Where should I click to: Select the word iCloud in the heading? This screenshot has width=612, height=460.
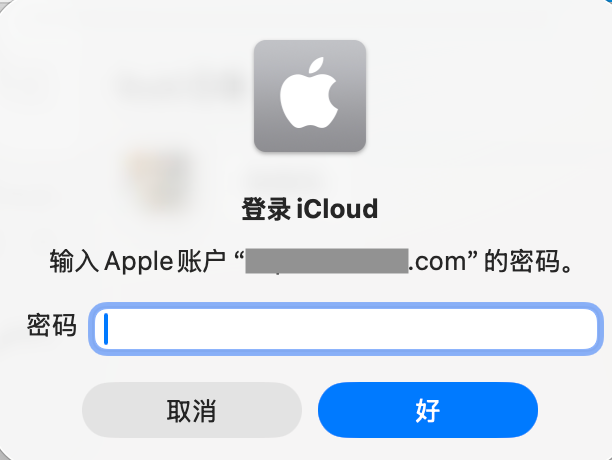337,209
